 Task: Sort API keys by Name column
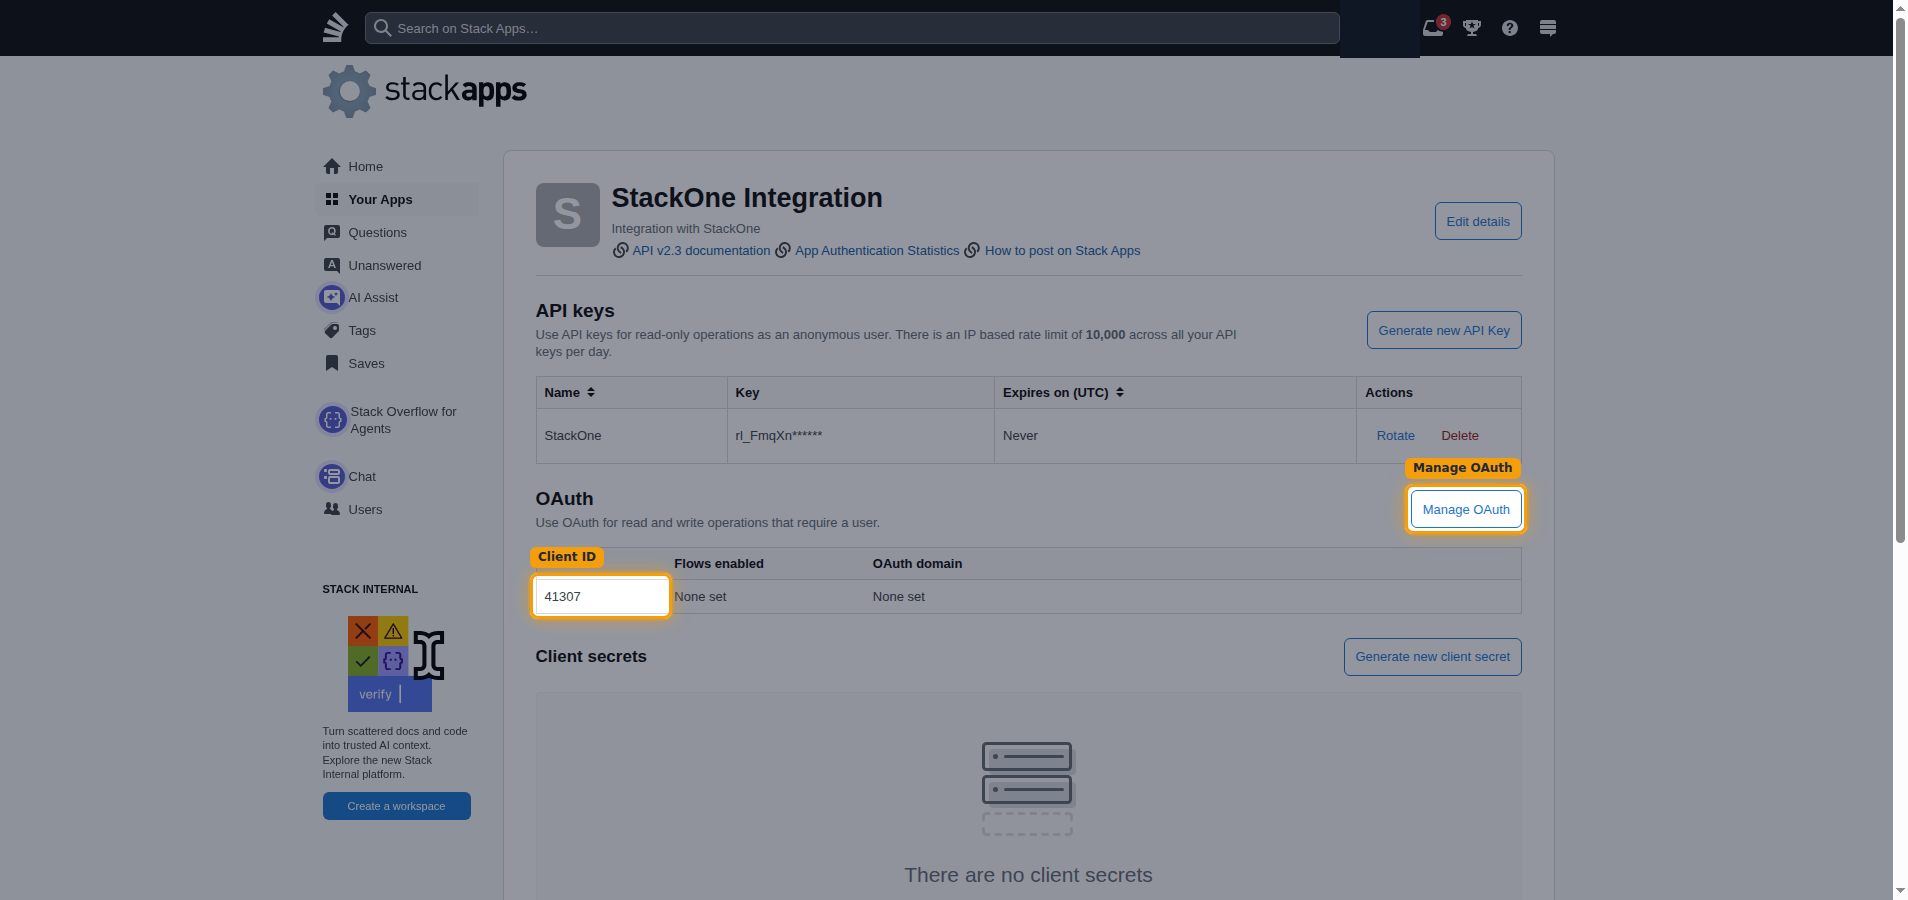coord(570,393)
